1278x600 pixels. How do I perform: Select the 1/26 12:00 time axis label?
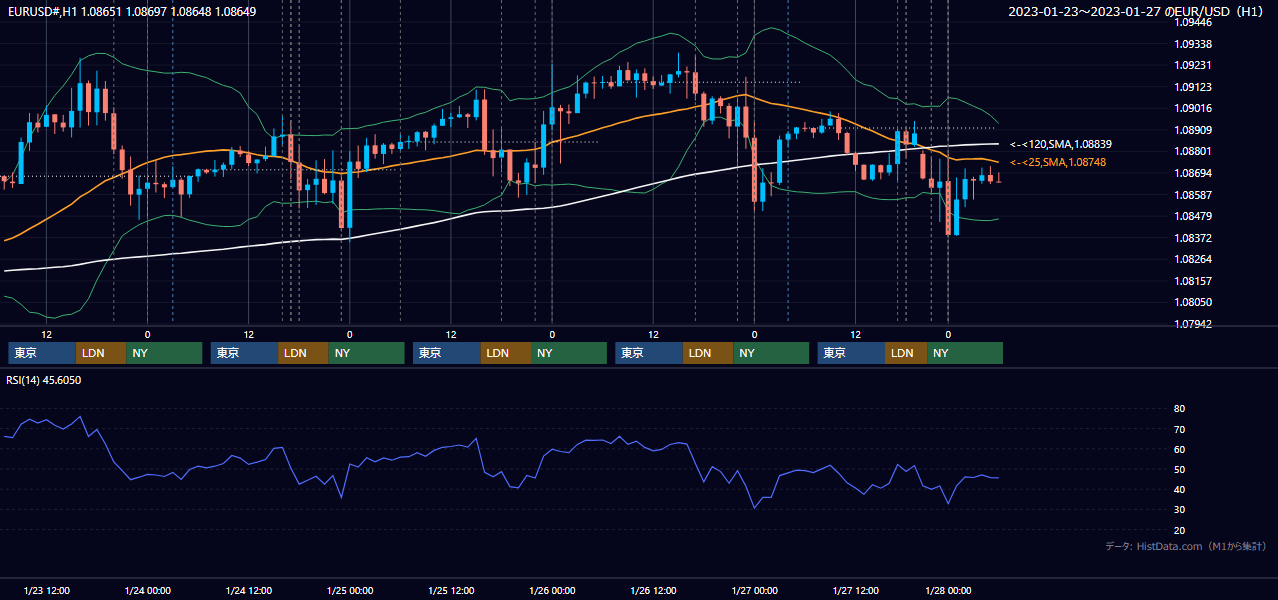(653, 590)
